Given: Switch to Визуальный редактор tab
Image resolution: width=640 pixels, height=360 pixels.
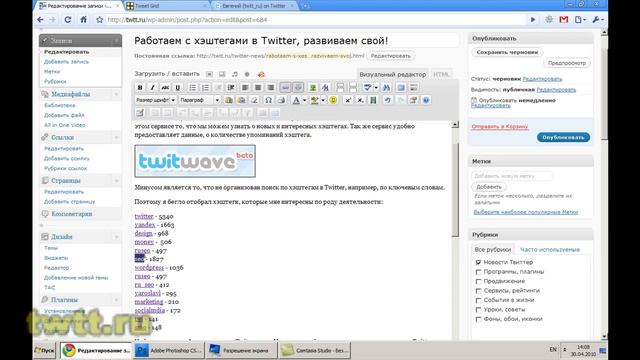Looking at the screenshot, I should pyautogui.click(x=393, y=74).
